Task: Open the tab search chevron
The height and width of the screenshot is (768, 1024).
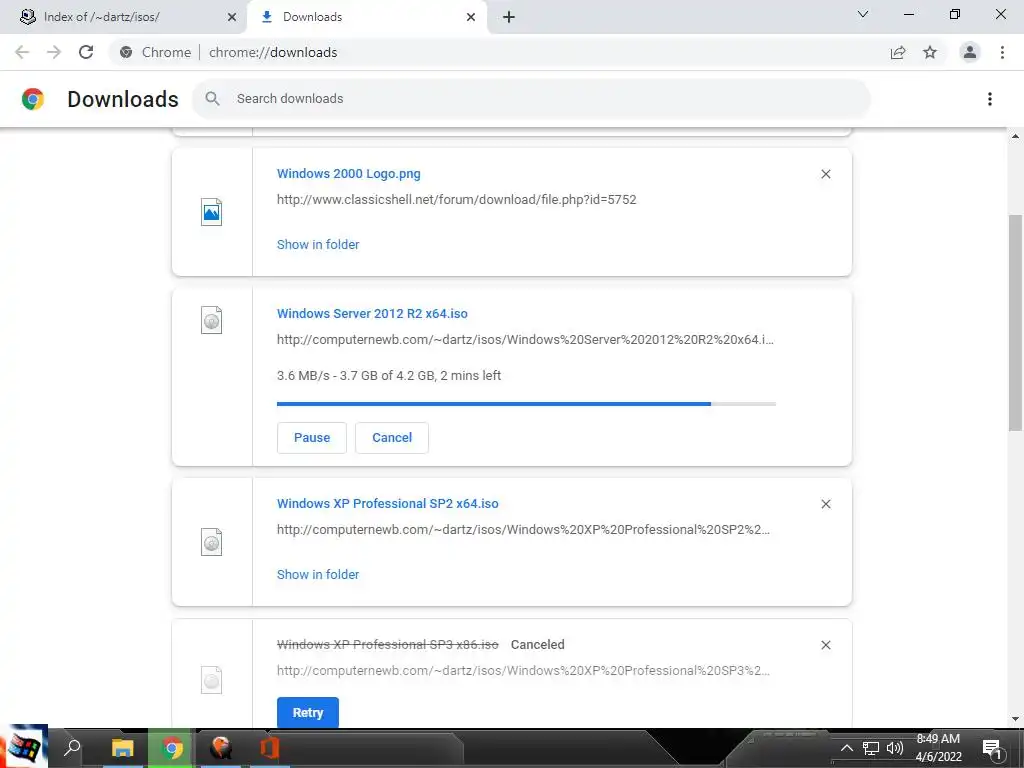Action: coord(863,14)
